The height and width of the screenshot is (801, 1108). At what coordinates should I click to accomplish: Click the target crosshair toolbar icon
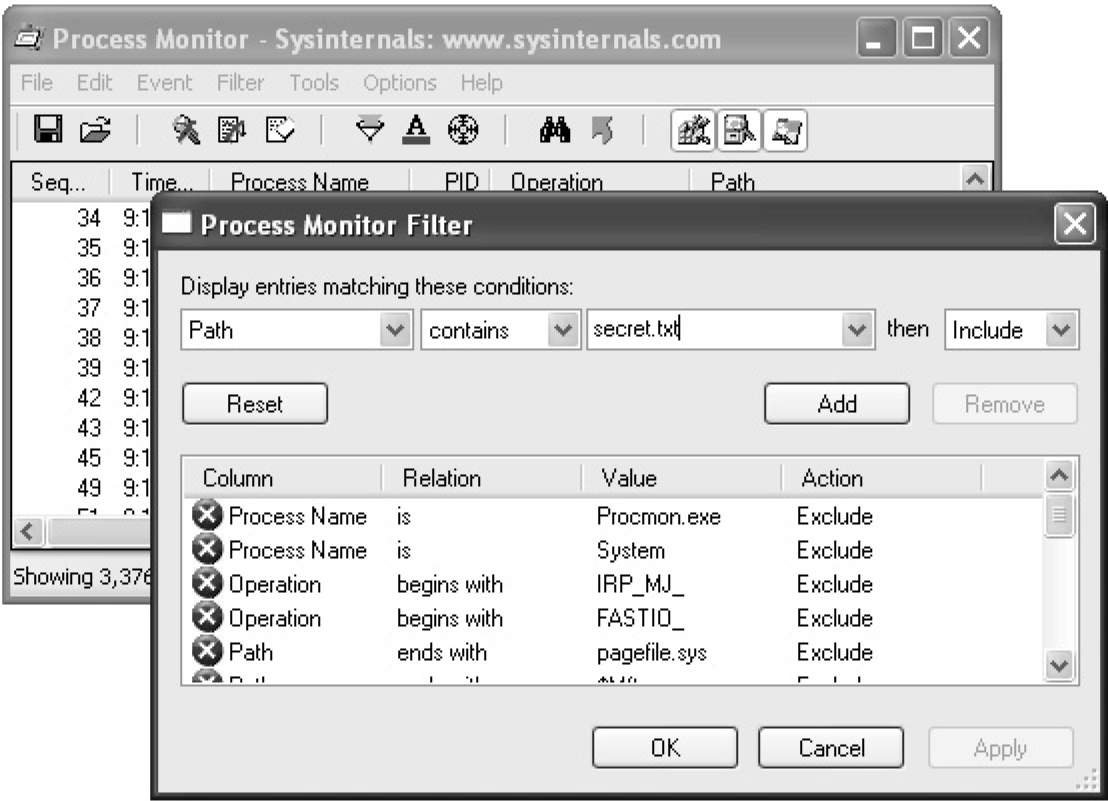[463, 130]
